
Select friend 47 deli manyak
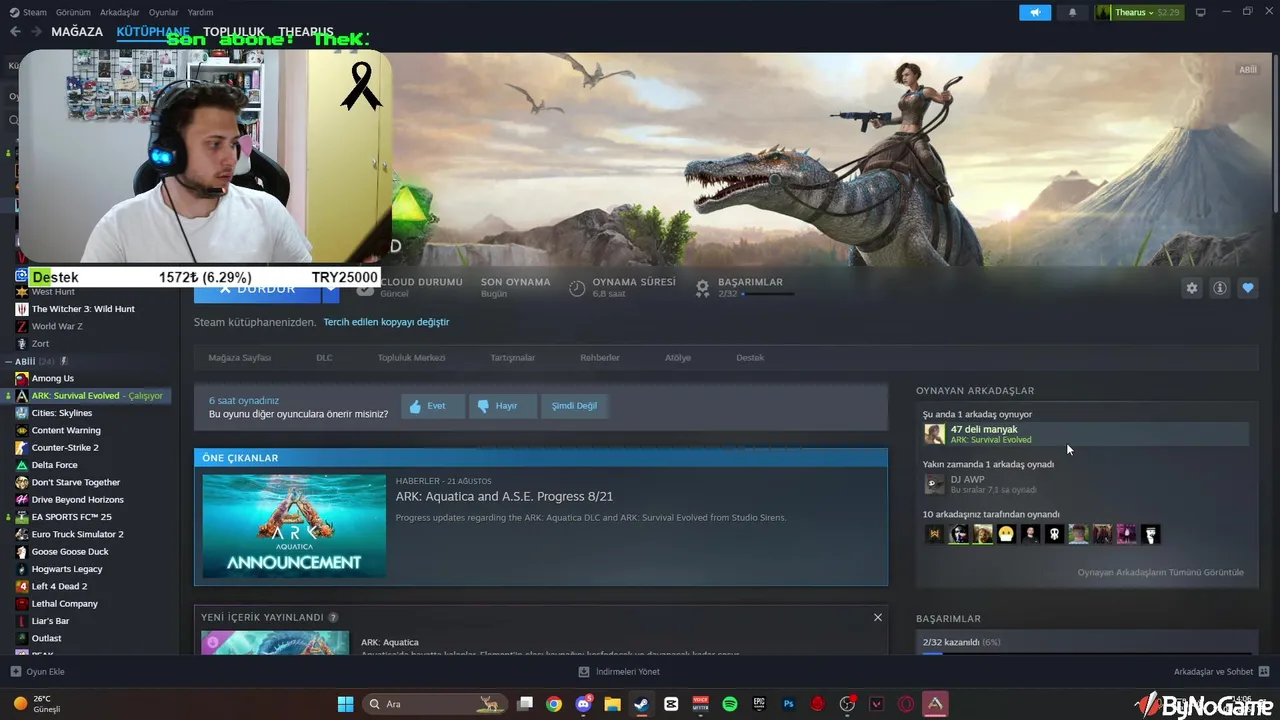[x=1086, y=434]
